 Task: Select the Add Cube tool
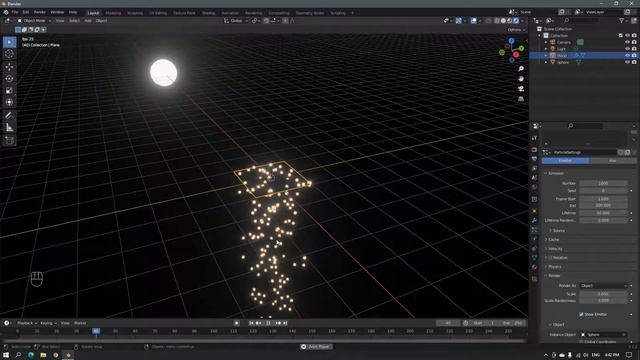tap(9, 140)
